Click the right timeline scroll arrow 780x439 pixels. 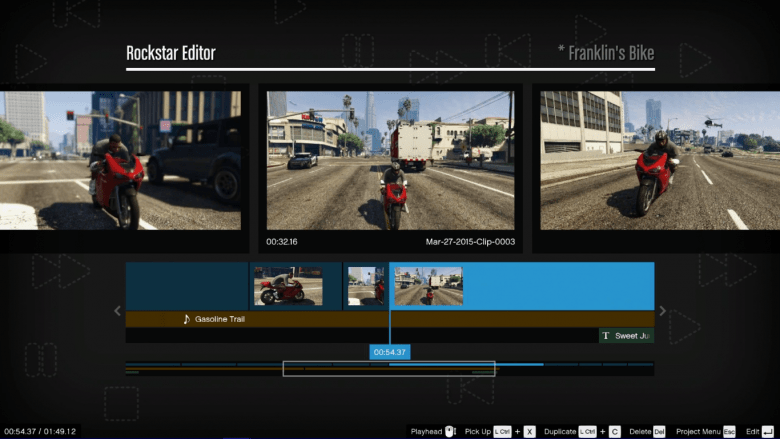coord(662,311)
